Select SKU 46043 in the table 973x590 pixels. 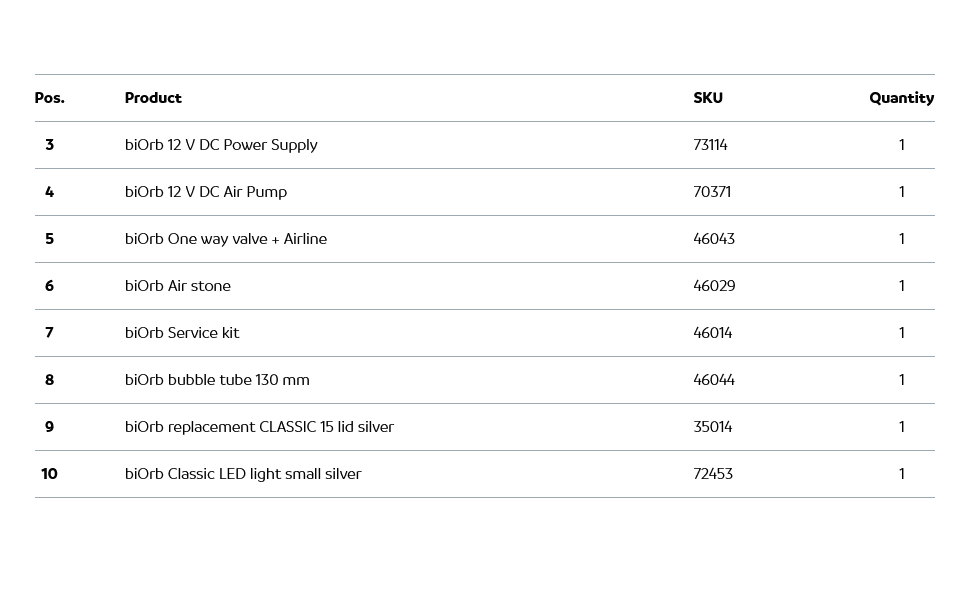coord(714,239)
